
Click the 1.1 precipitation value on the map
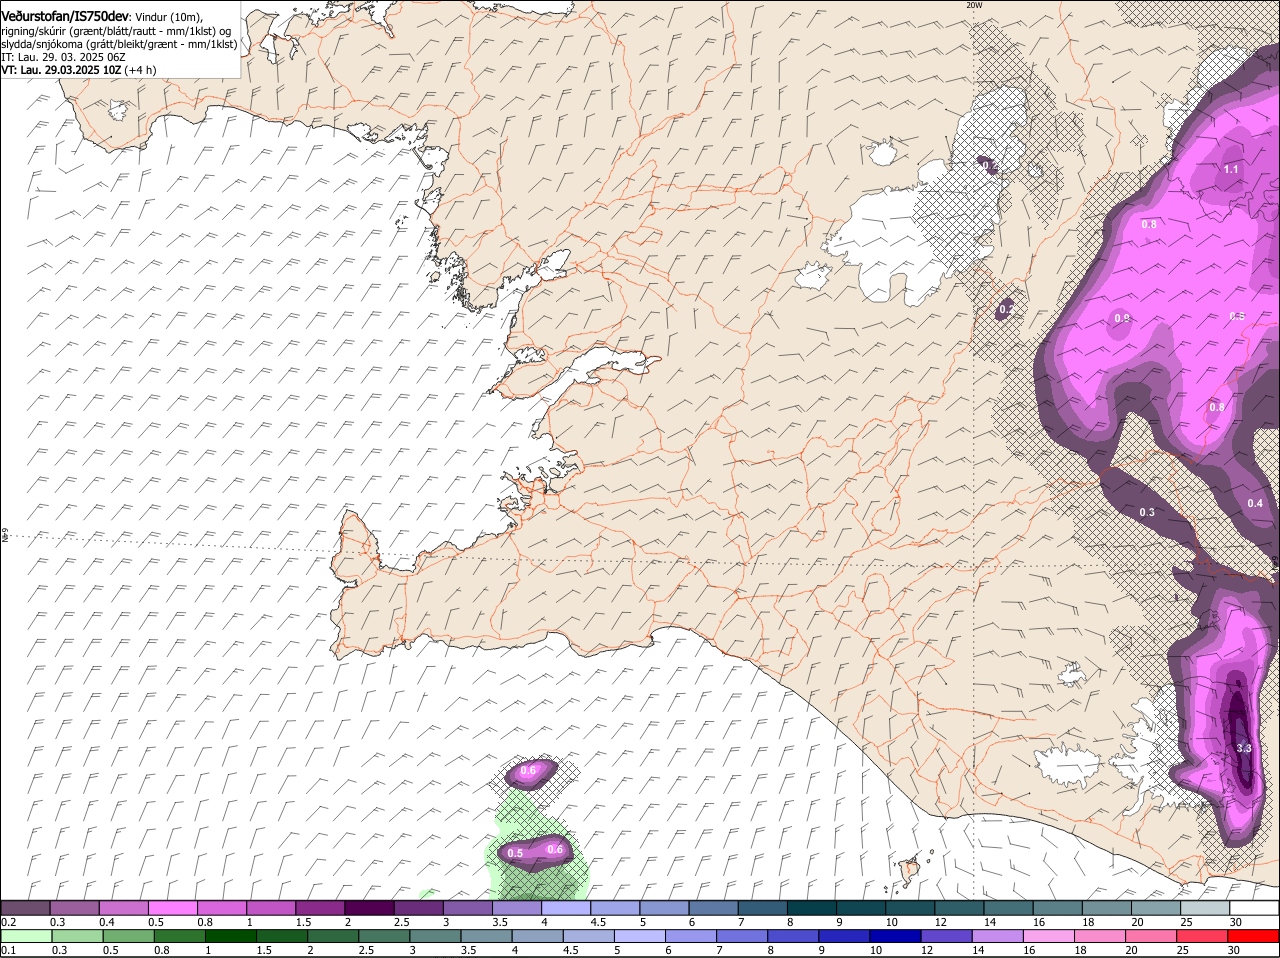(1231, 170)
